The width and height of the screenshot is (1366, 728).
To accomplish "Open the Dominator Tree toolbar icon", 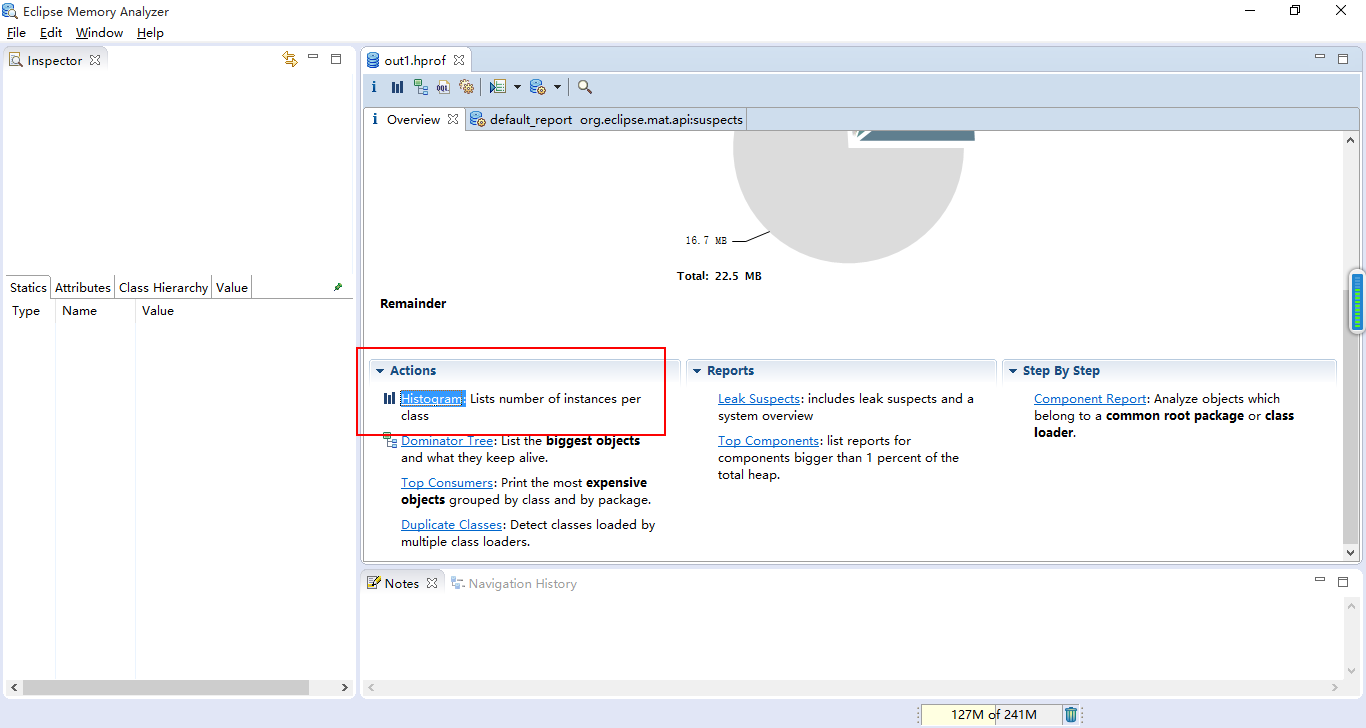I will (421, 87).
